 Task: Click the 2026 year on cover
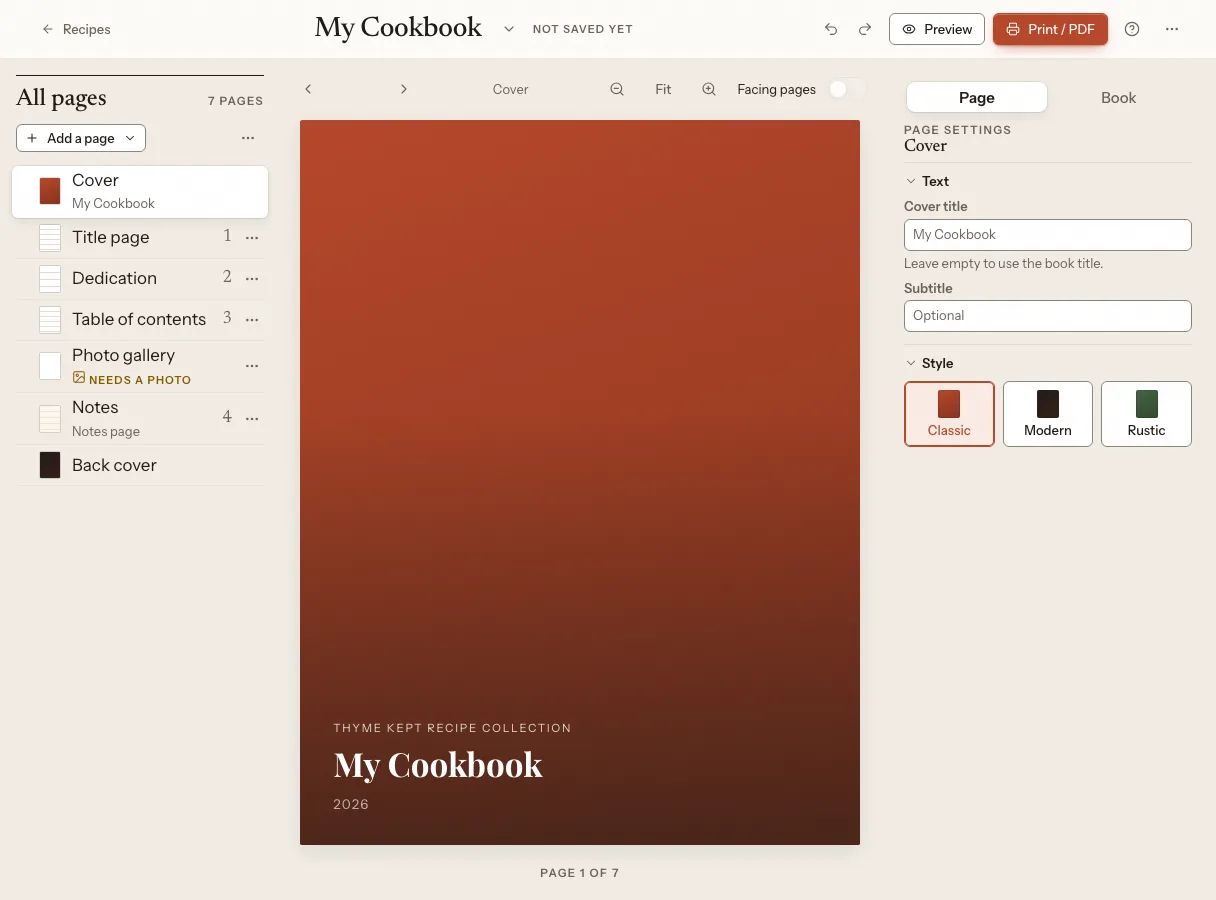[x=351, y=804]
